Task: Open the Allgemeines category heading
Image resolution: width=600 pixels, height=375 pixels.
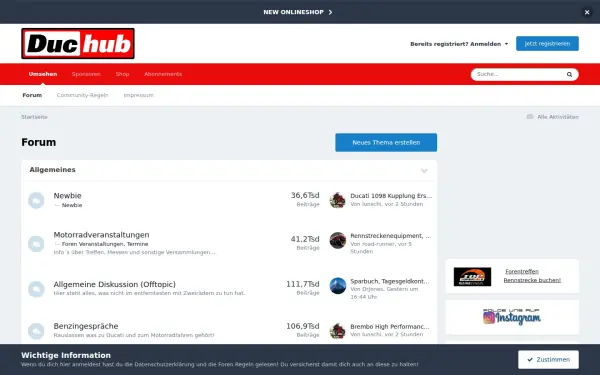Action: 52,170
